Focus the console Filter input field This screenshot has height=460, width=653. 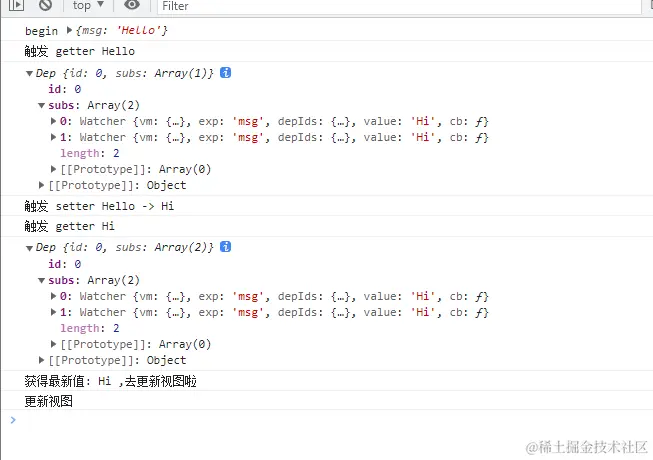(x=399, y=6)
